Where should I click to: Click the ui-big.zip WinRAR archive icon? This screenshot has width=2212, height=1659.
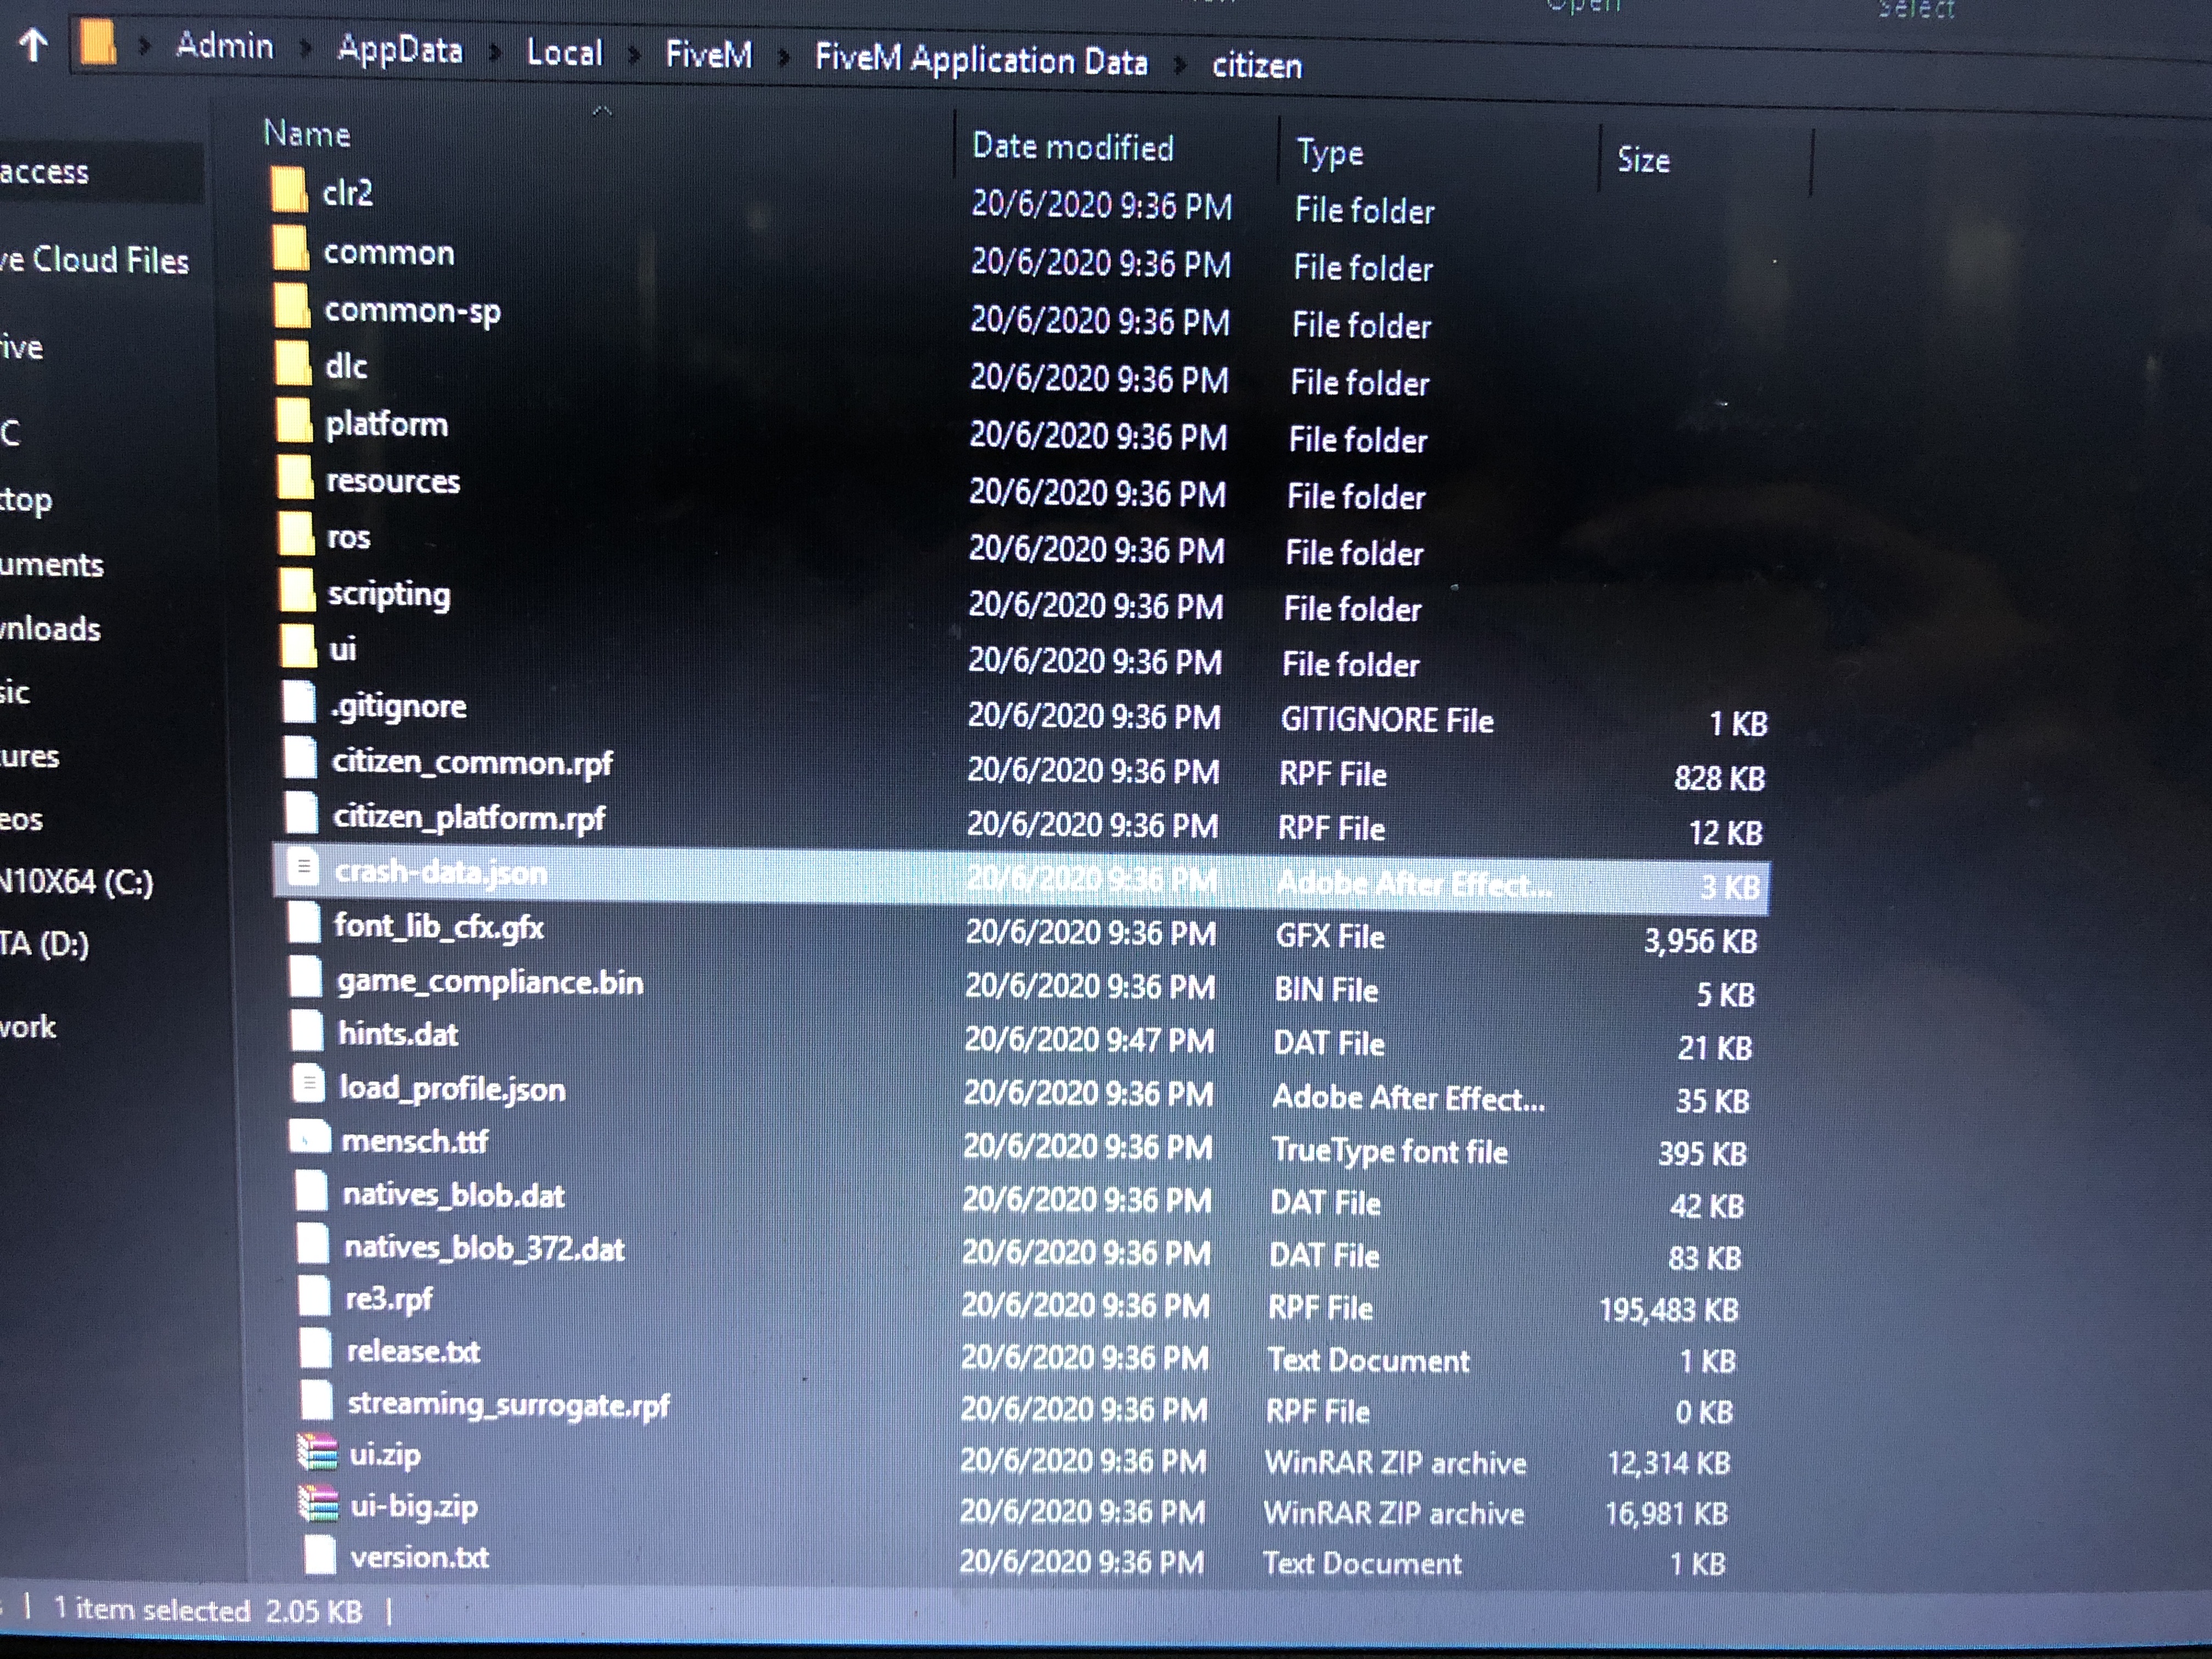319,1503
